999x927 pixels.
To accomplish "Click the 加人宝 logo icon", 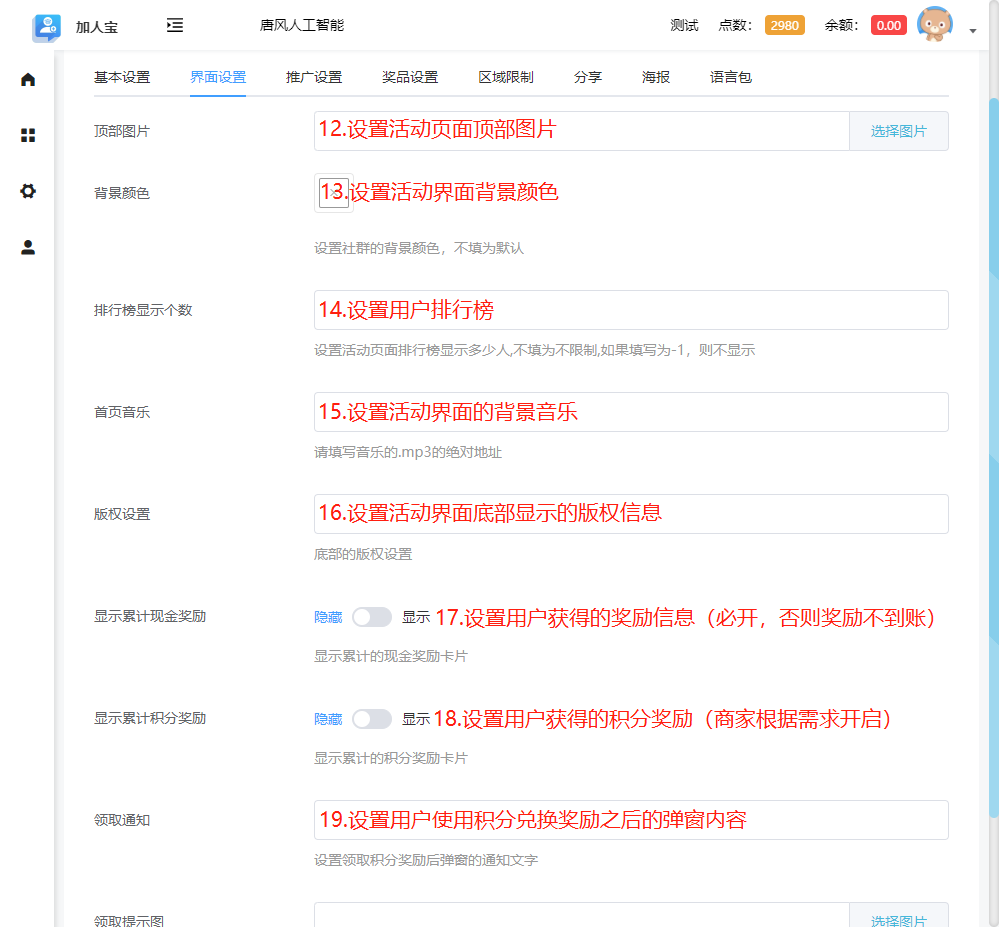I will pos(47,27).
